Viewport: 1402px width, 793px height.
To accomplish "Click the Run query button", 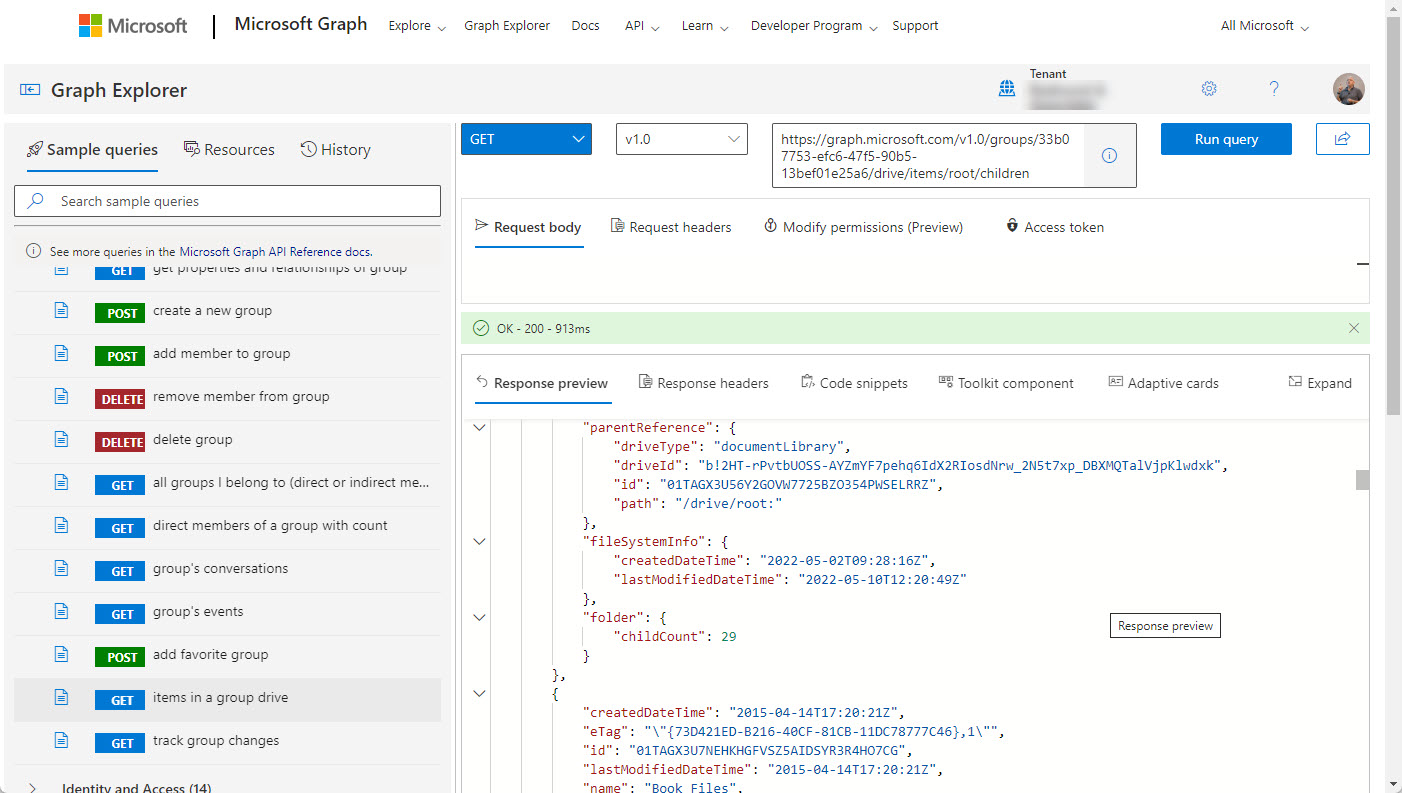I will coord(1226,139).
